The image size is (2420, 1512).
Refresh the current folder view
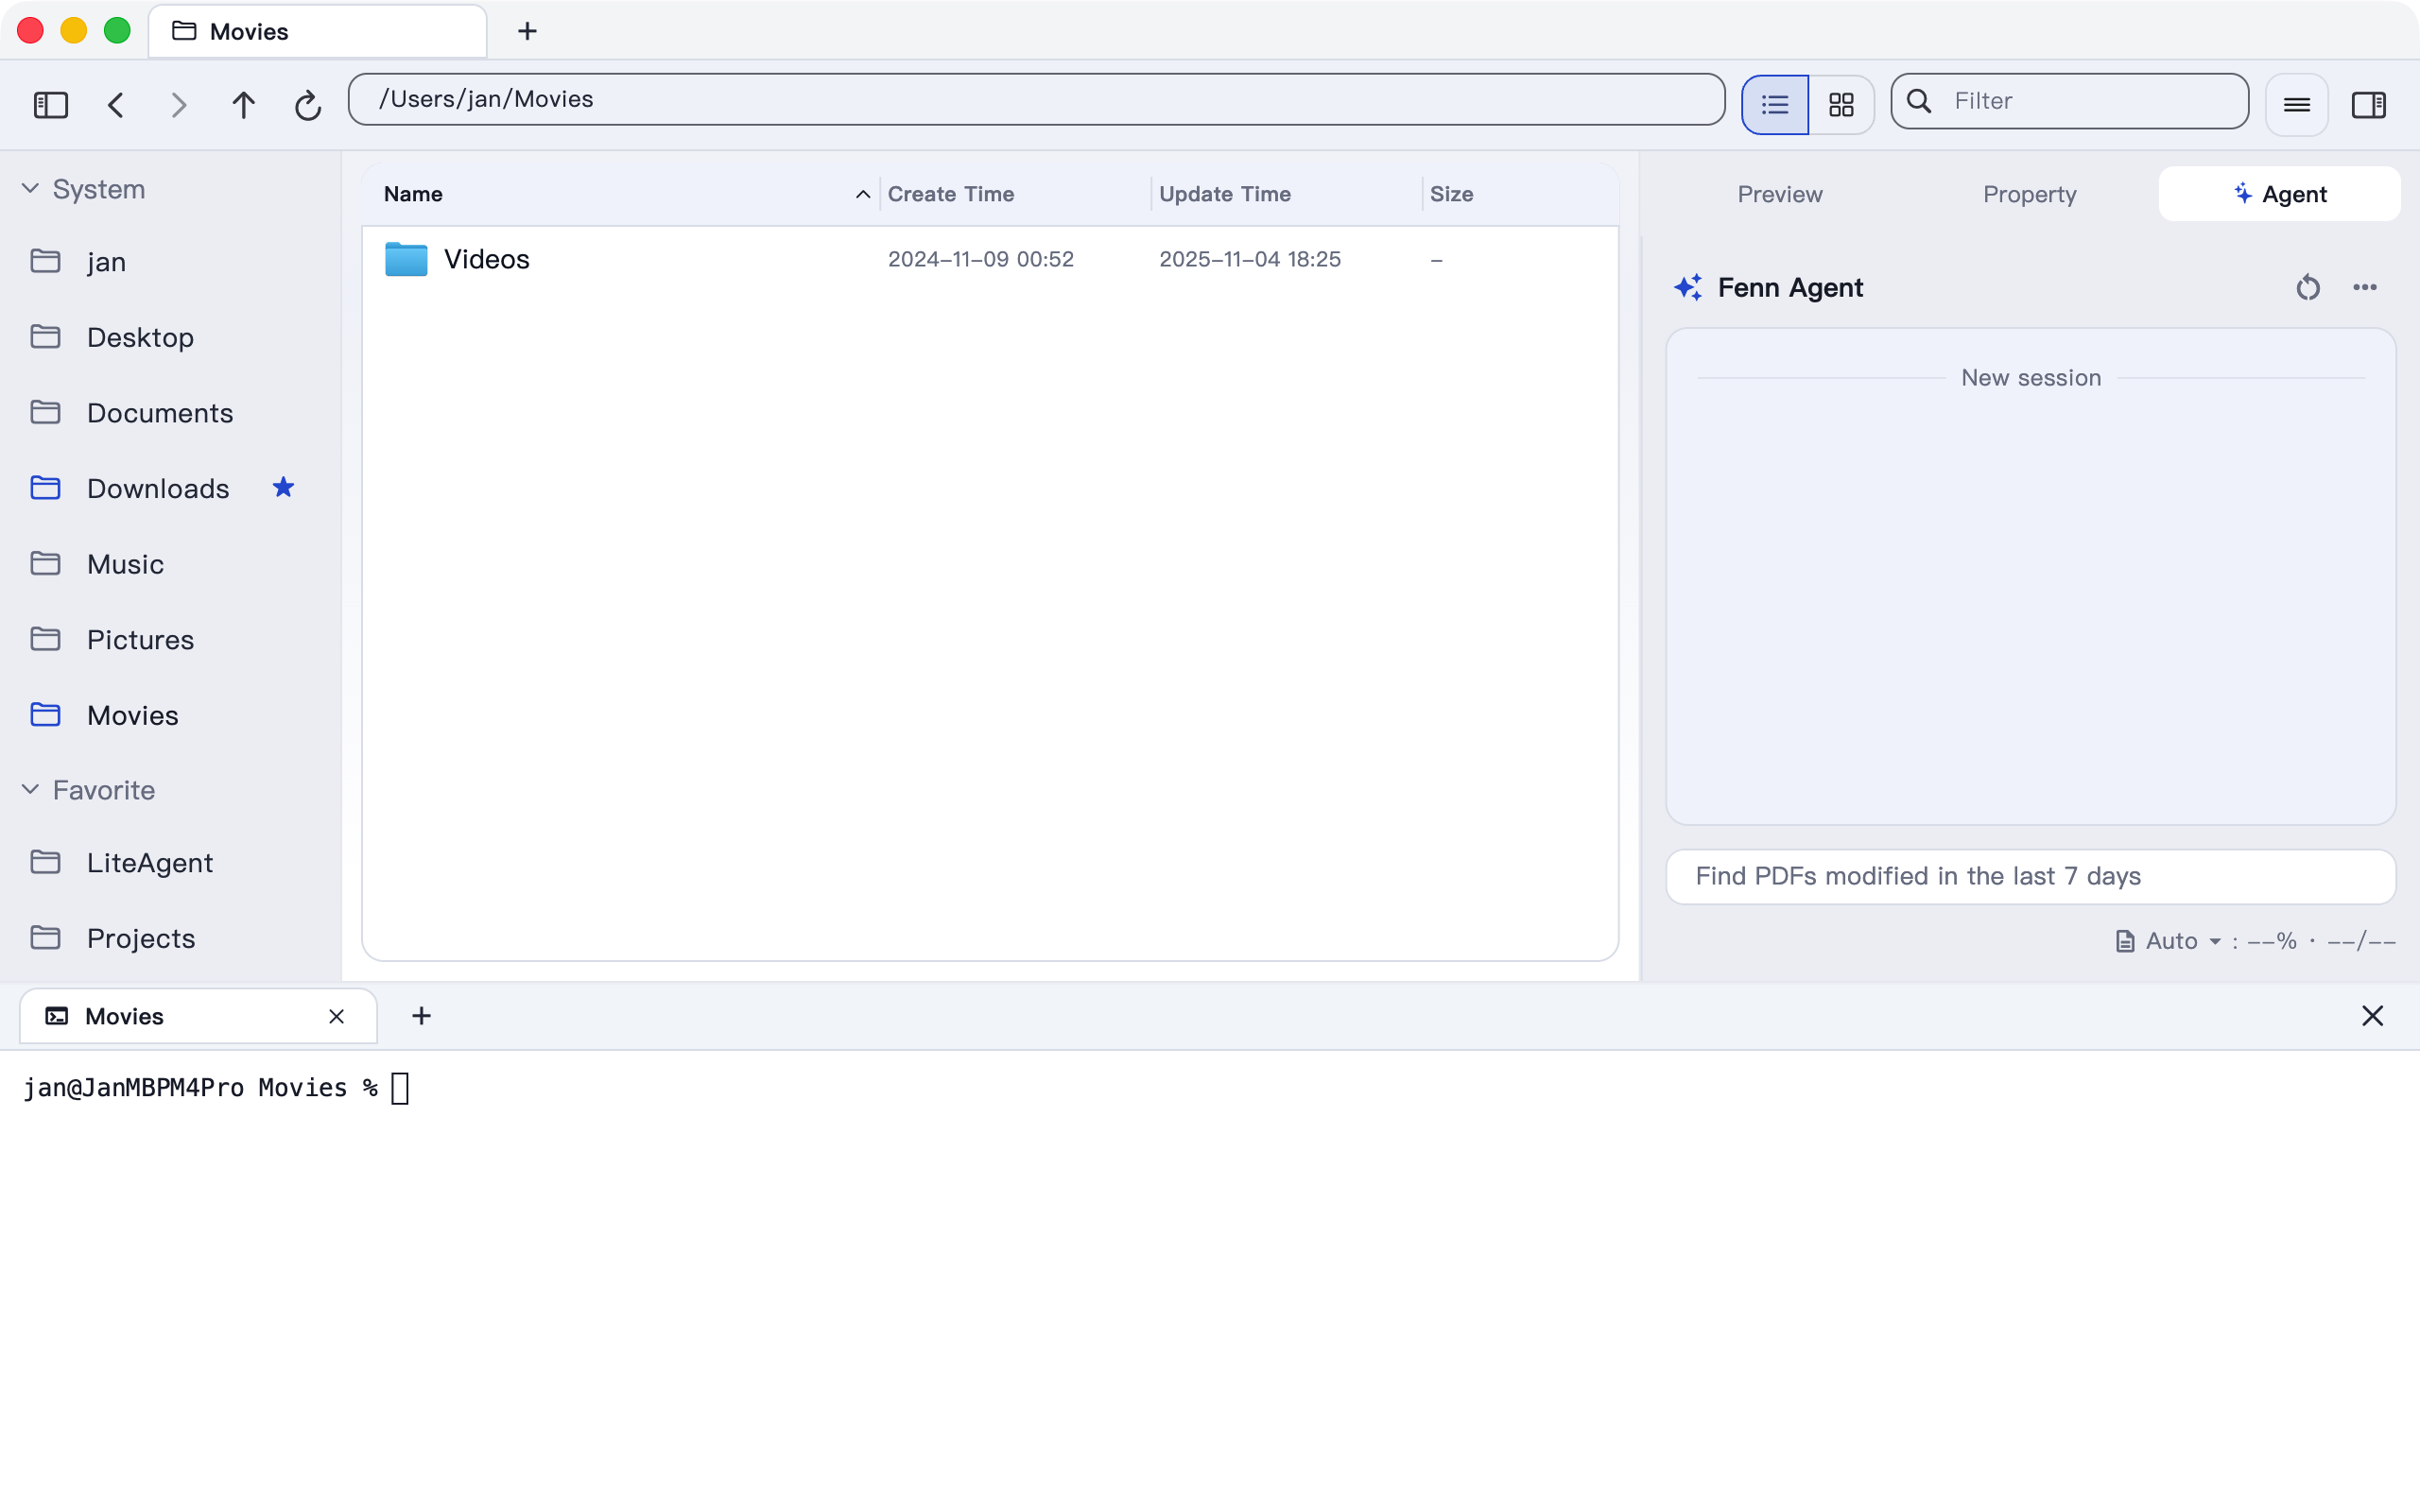click(x=307, y=105)
